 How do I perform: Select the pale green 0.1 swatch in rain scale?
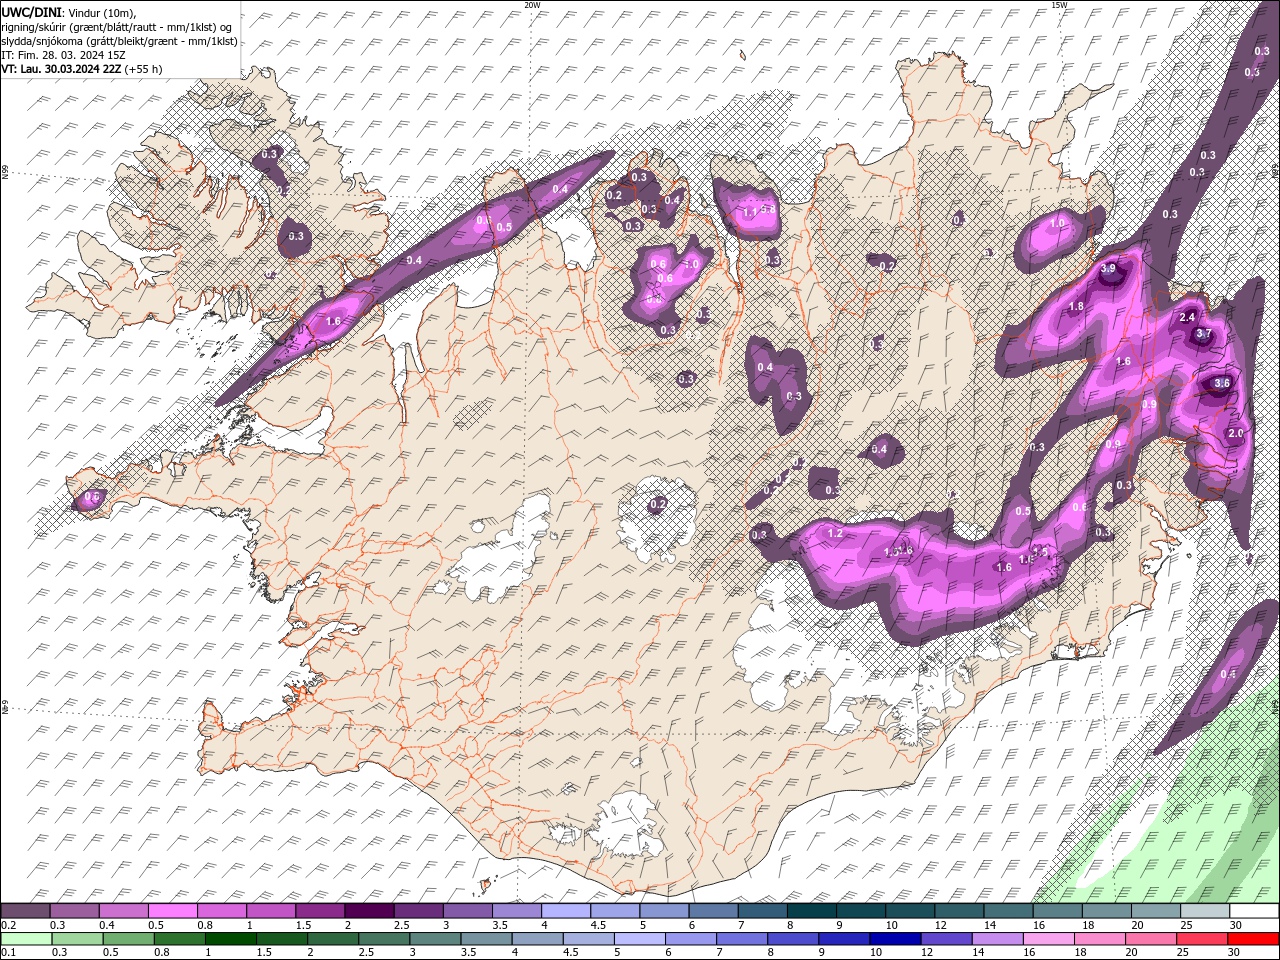27,939
